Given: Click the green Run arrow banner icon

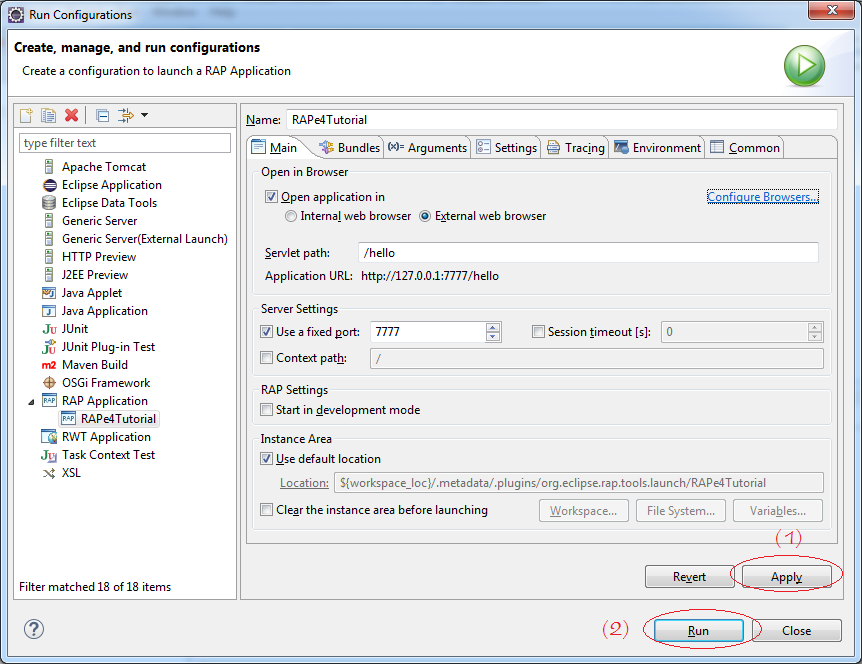Looking at the screenshot, I should click(x=804, y=65).
